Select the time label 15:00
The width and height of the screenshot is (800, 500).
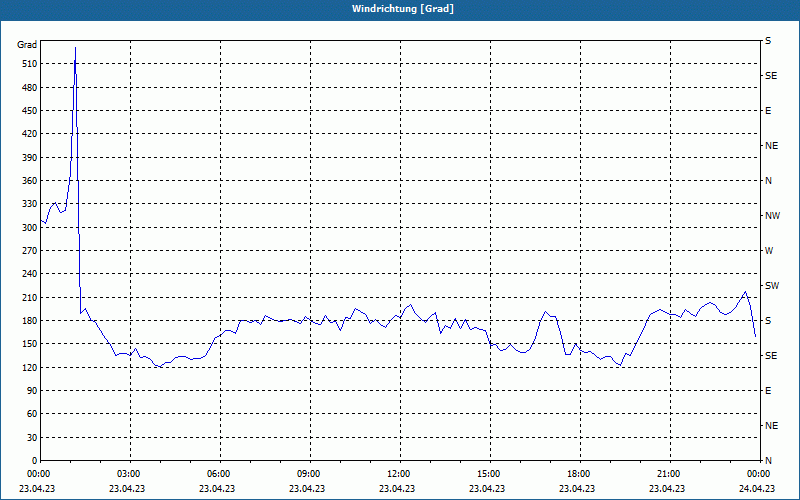point(489,474)
